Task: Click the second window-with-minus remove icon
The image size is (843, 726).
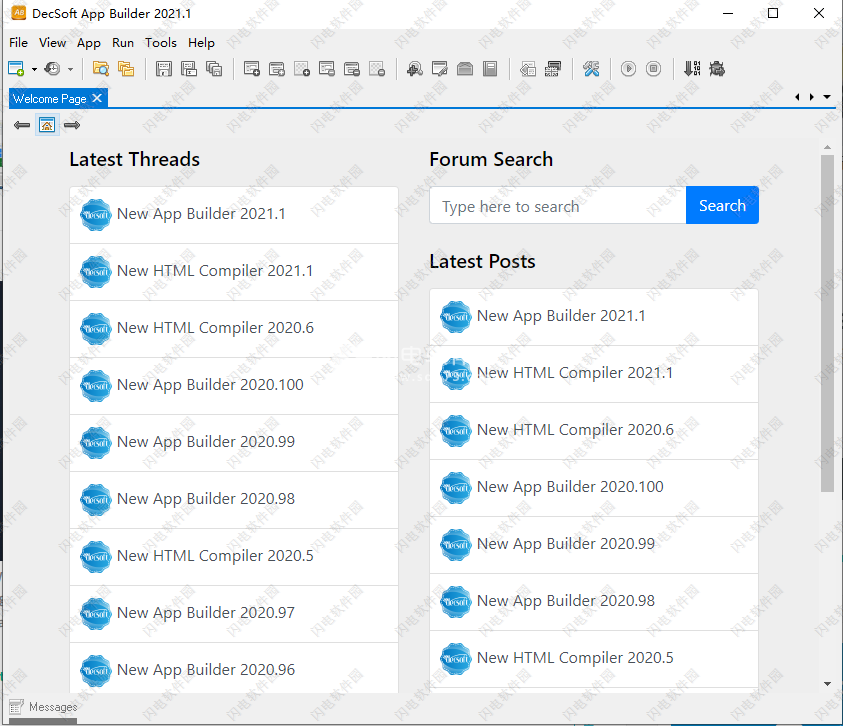Action: pos(352,69)
